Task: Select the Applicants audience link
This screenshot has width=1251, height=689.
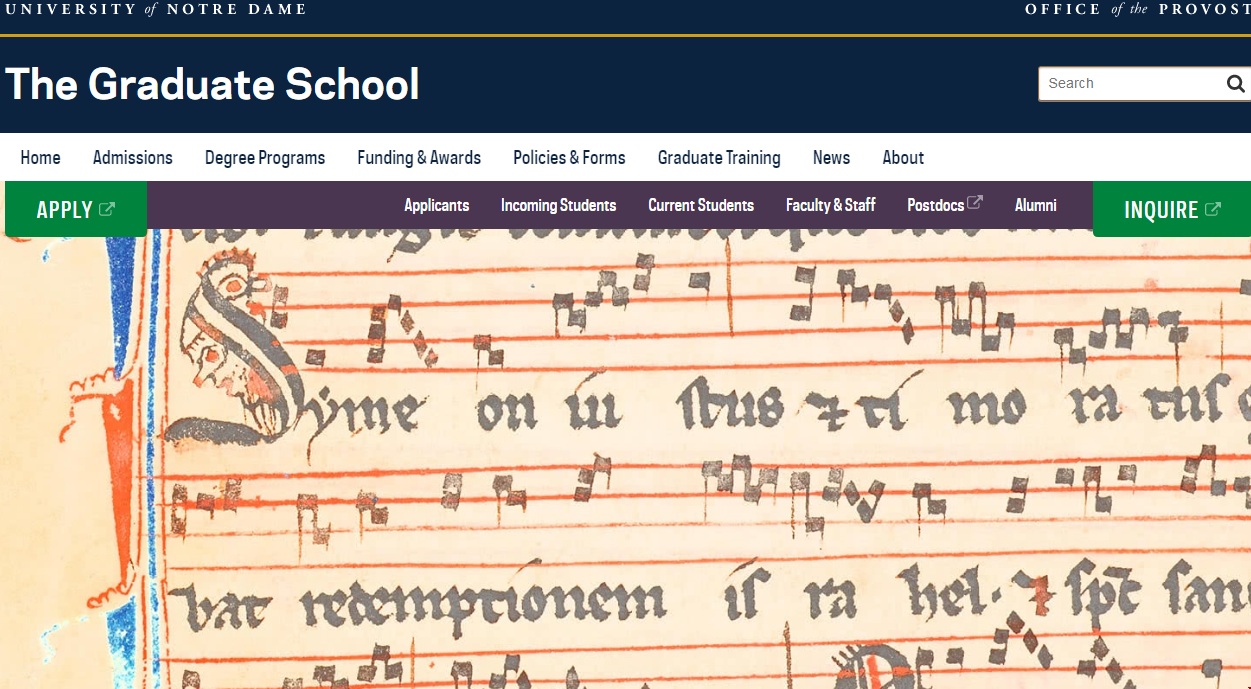Action: (437, 205)
